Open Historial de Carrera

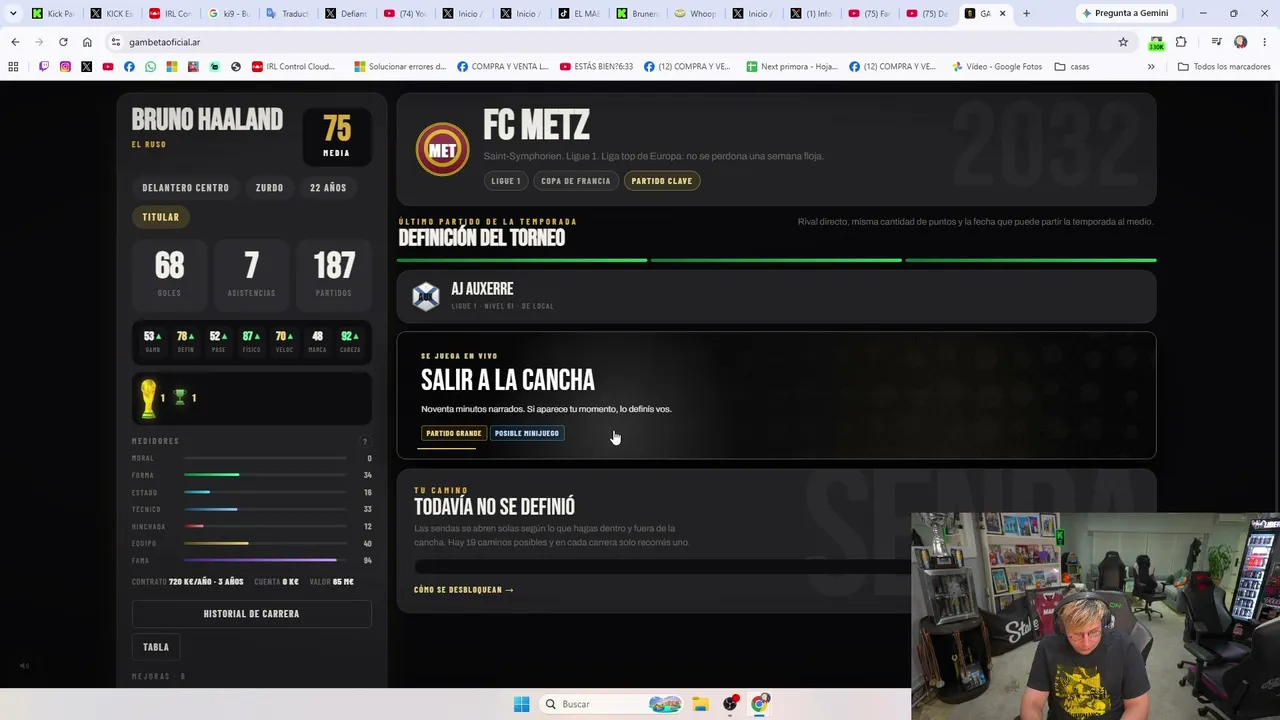click(x=251, y=614)
